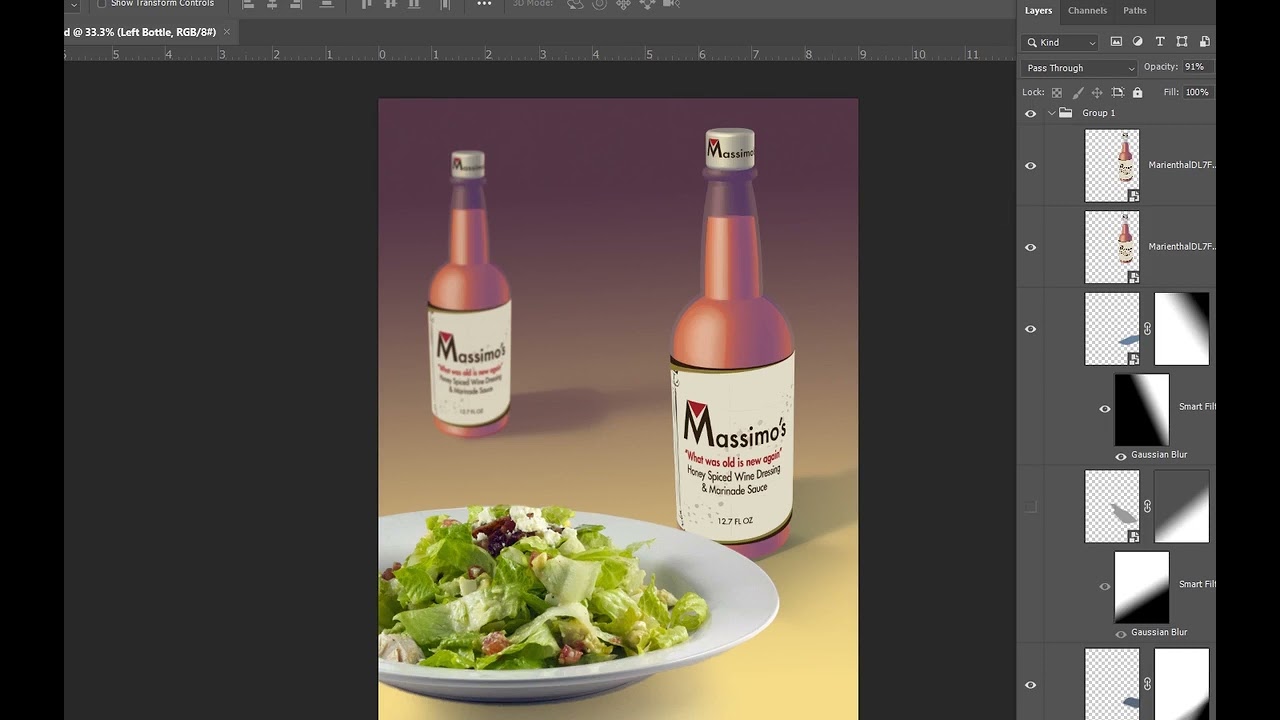Click top MarienthalDL7F layer name
Viewport: 1280px width, 720px height.
coord(1182,165)
